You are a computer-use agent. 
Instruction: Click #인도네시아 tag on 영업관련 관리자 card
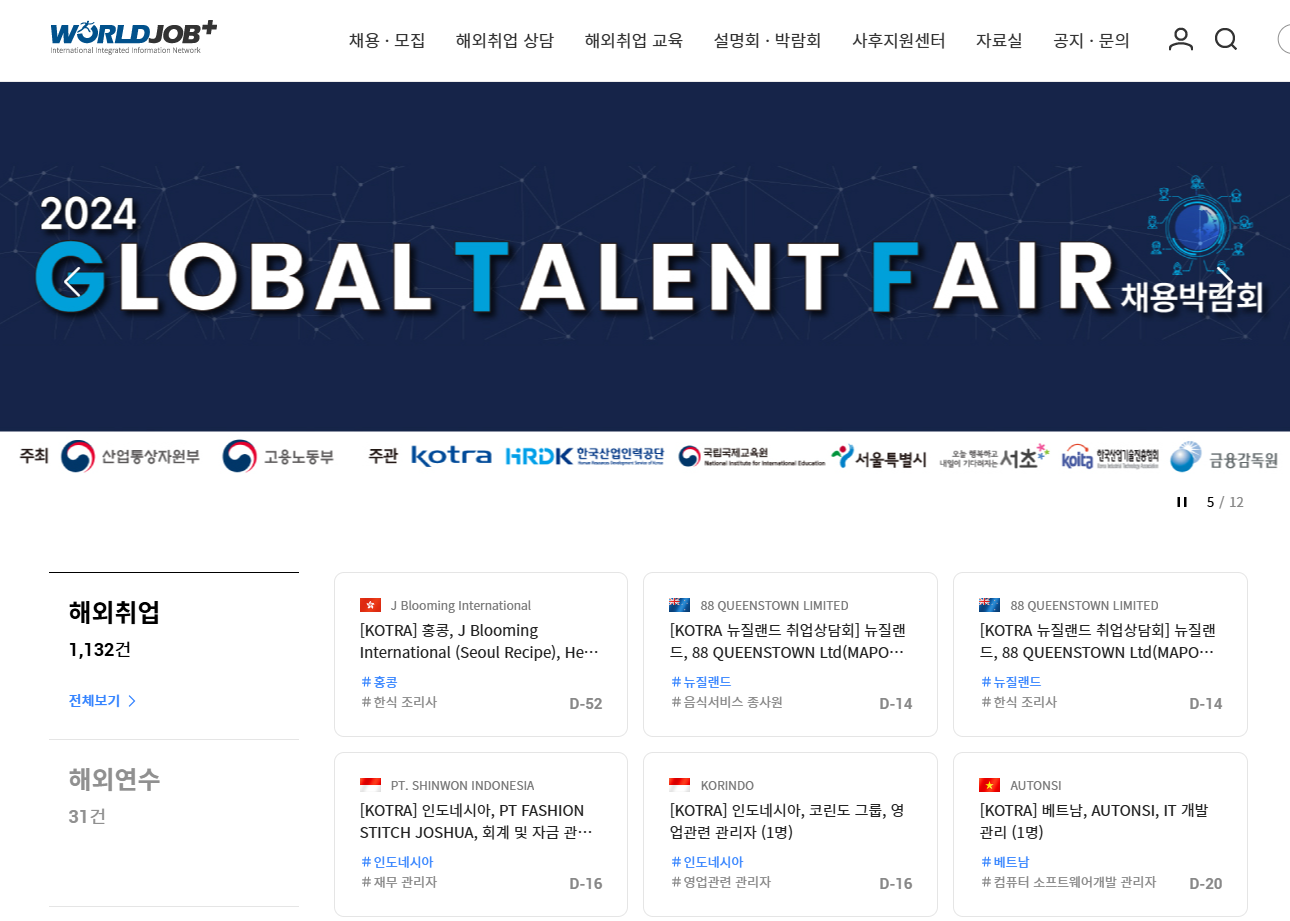click(707, 862)
